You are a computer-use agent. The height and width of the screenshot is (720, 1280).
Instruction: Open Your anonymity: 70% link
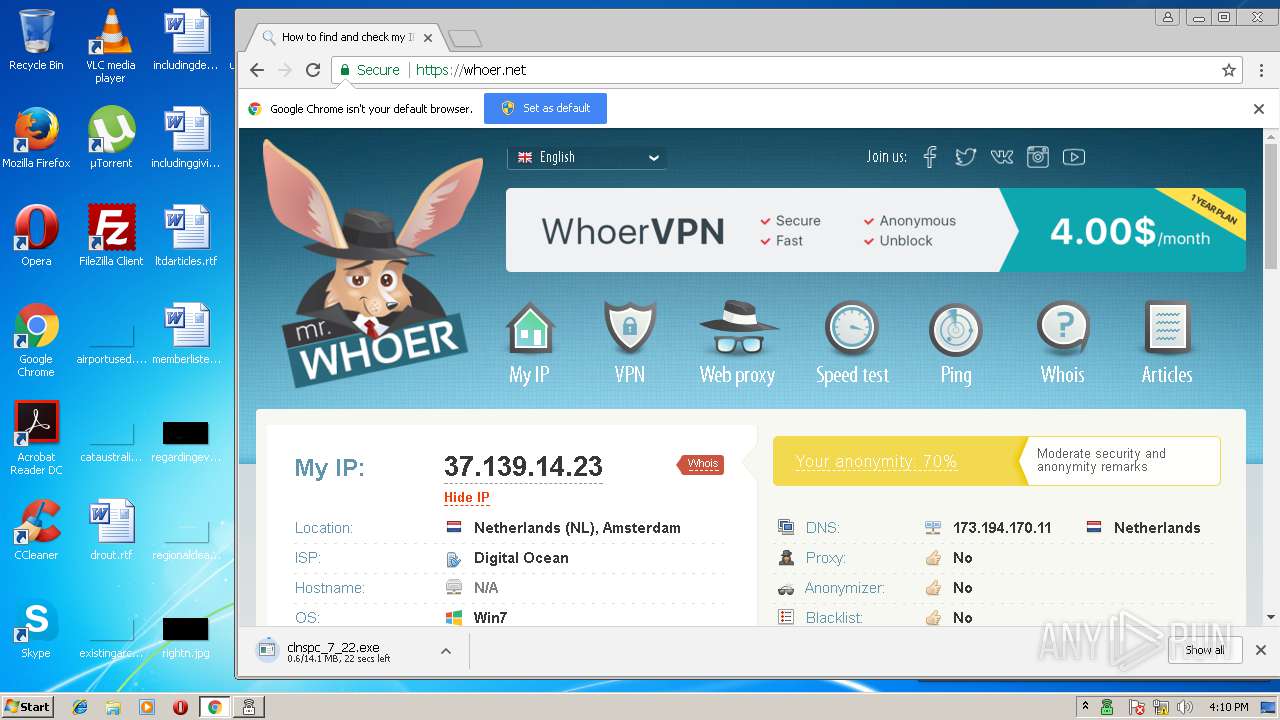tap(876, 462)
